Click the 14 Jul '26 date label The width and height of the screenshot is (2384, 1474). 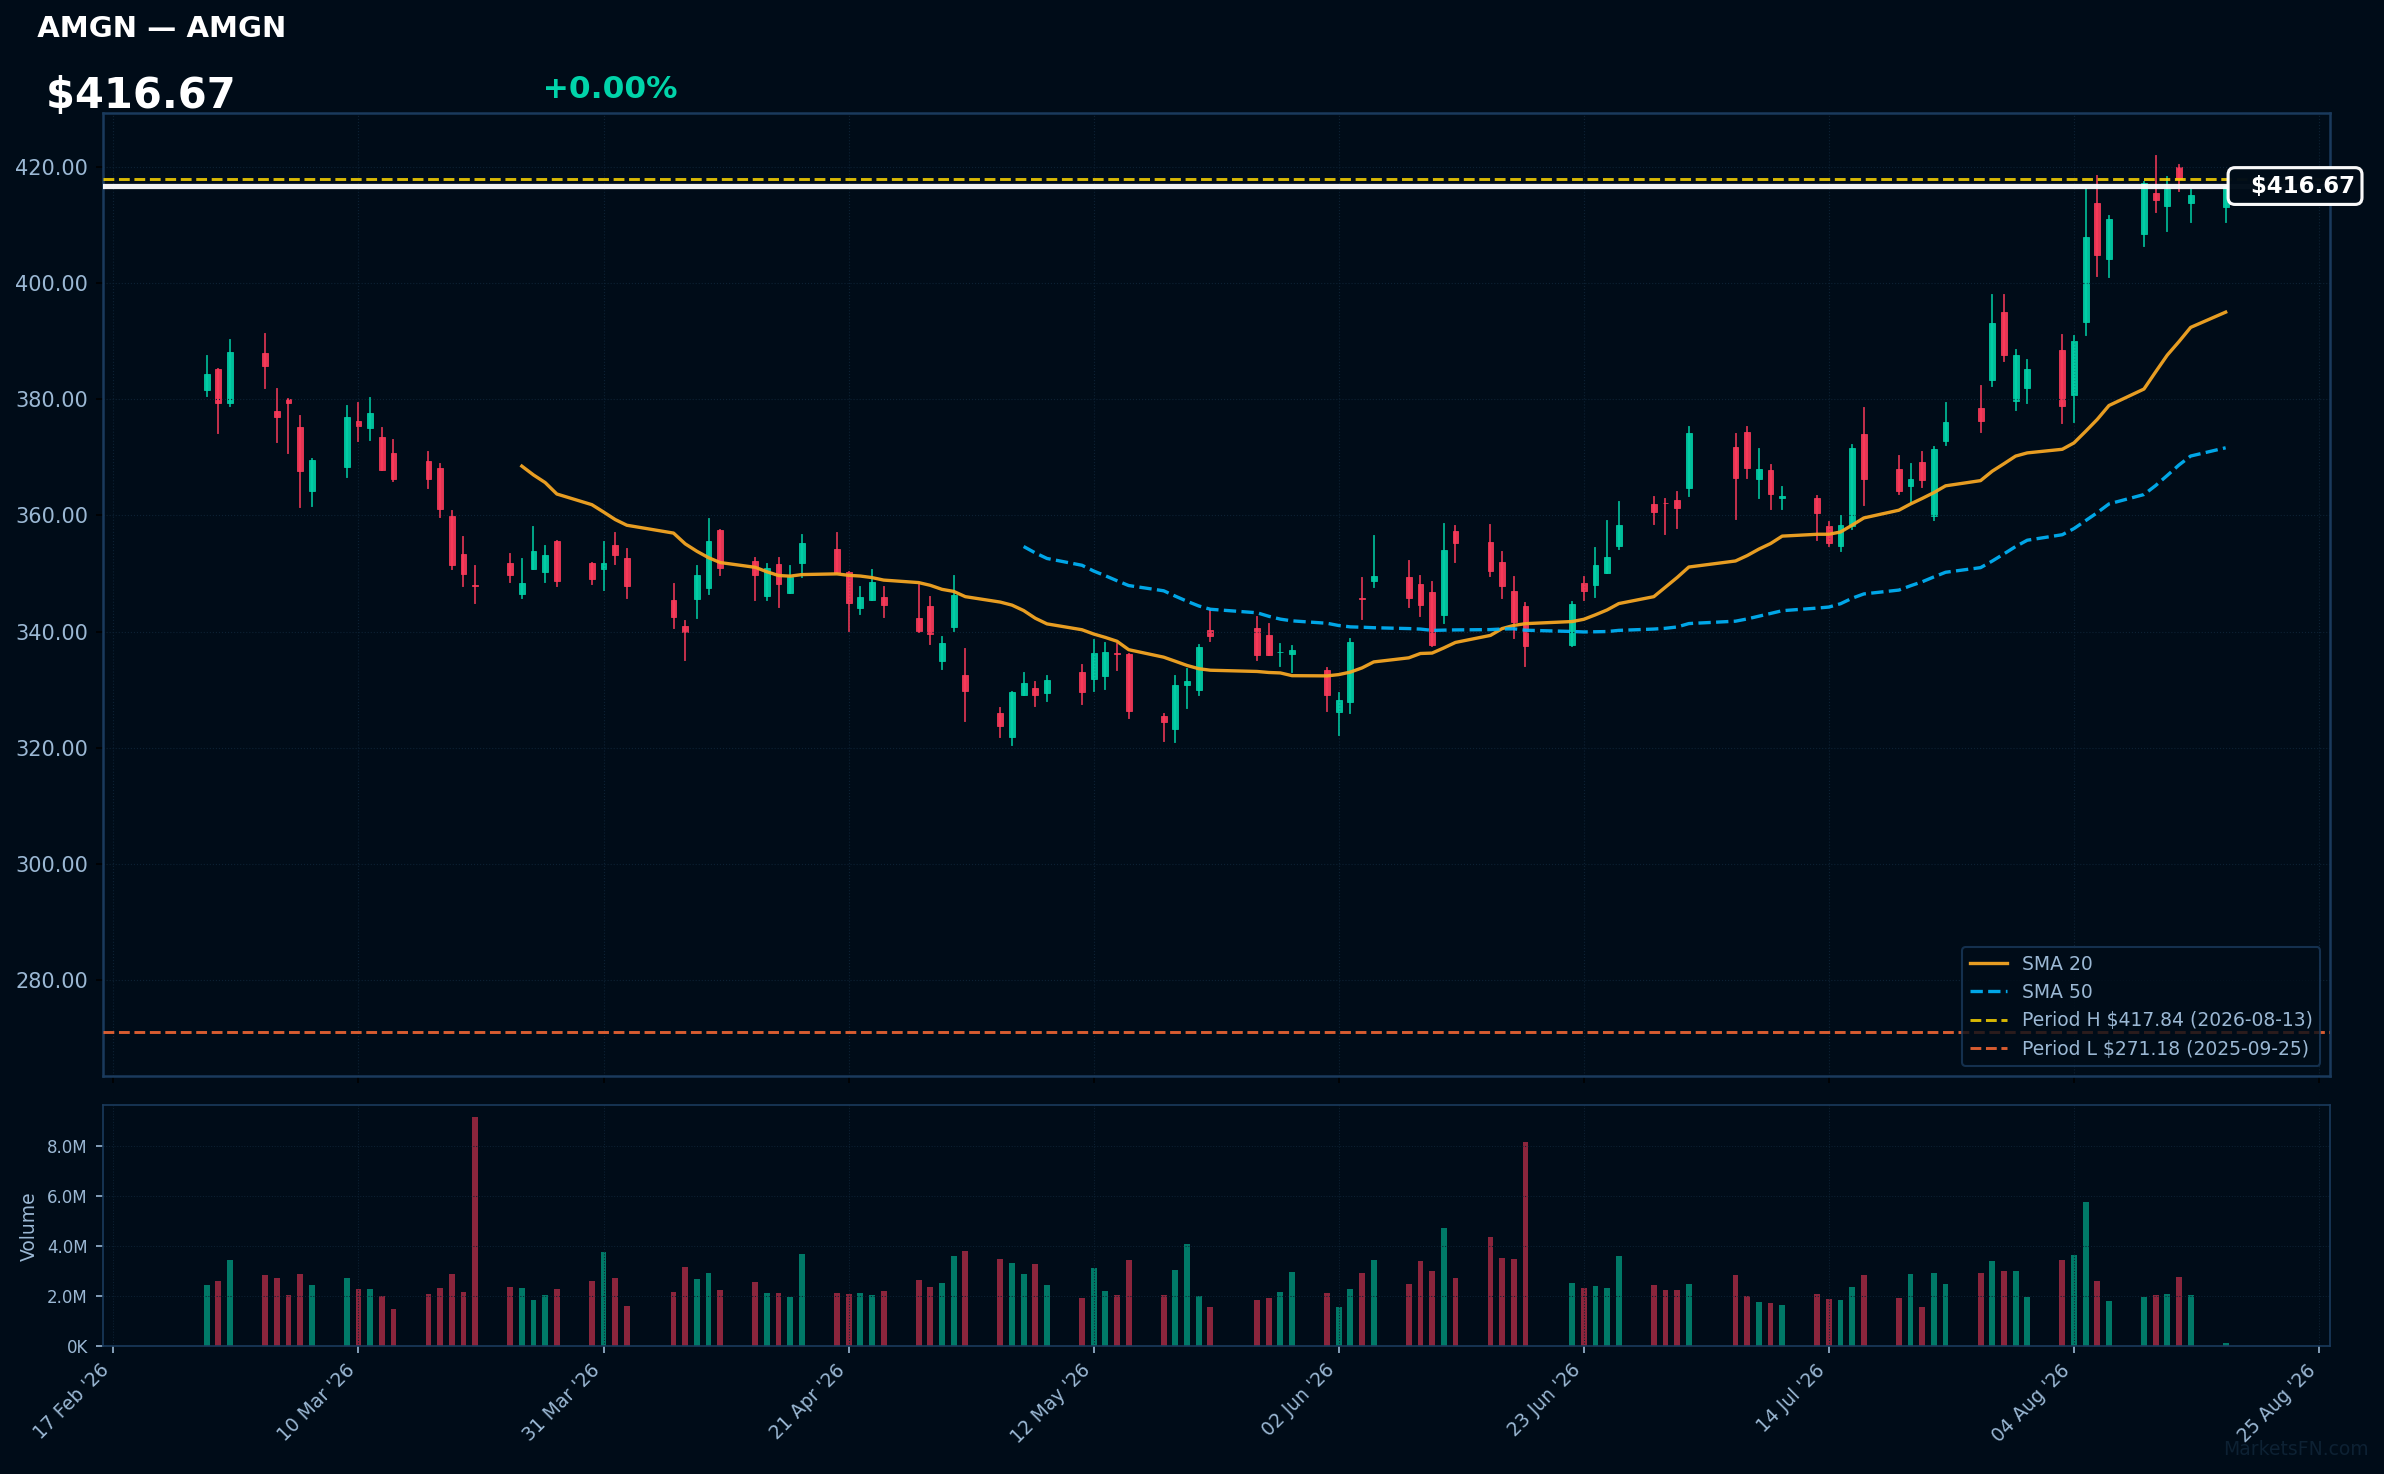[x=1790, y=1398]
